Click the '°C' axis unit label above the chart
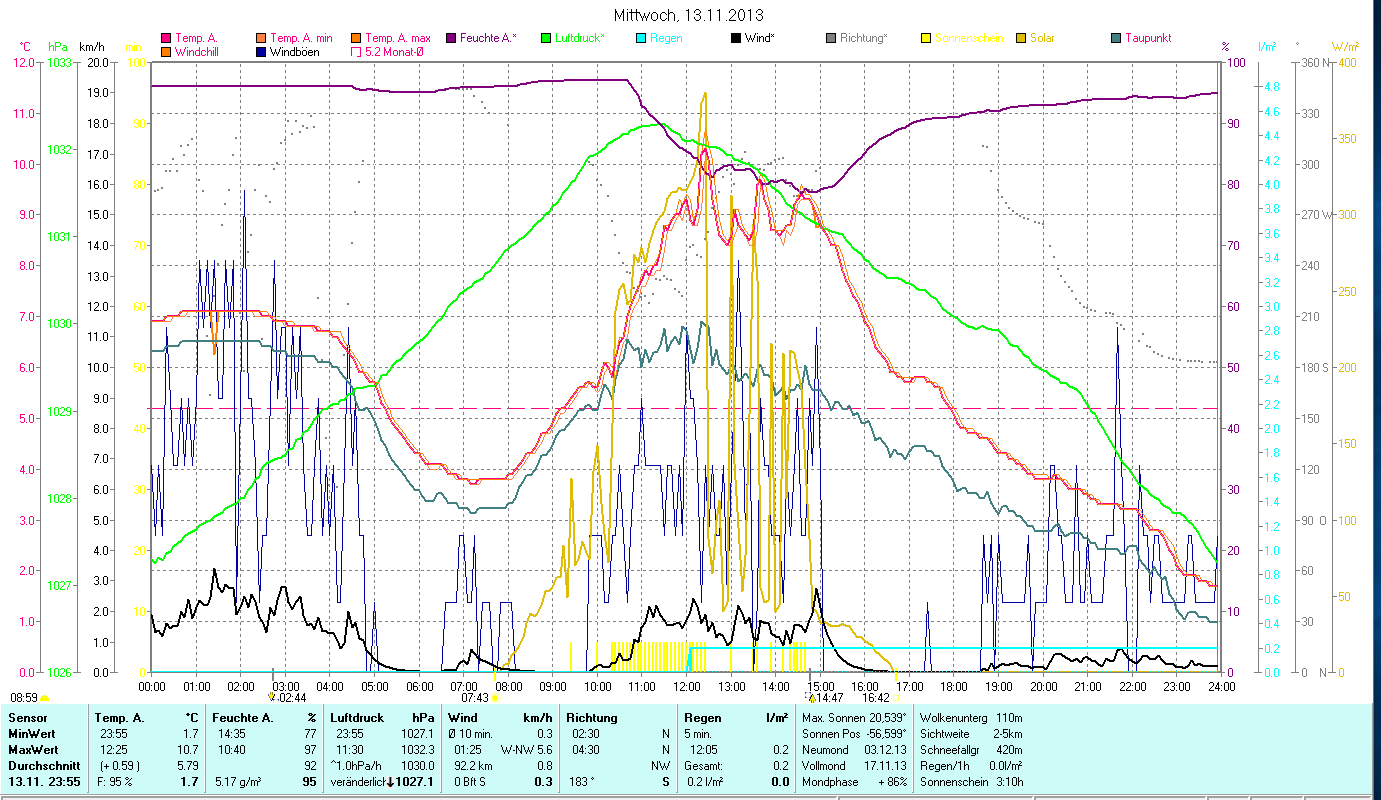The width and height of the screenshot is (1381, 800). click(x=25, y=47)
